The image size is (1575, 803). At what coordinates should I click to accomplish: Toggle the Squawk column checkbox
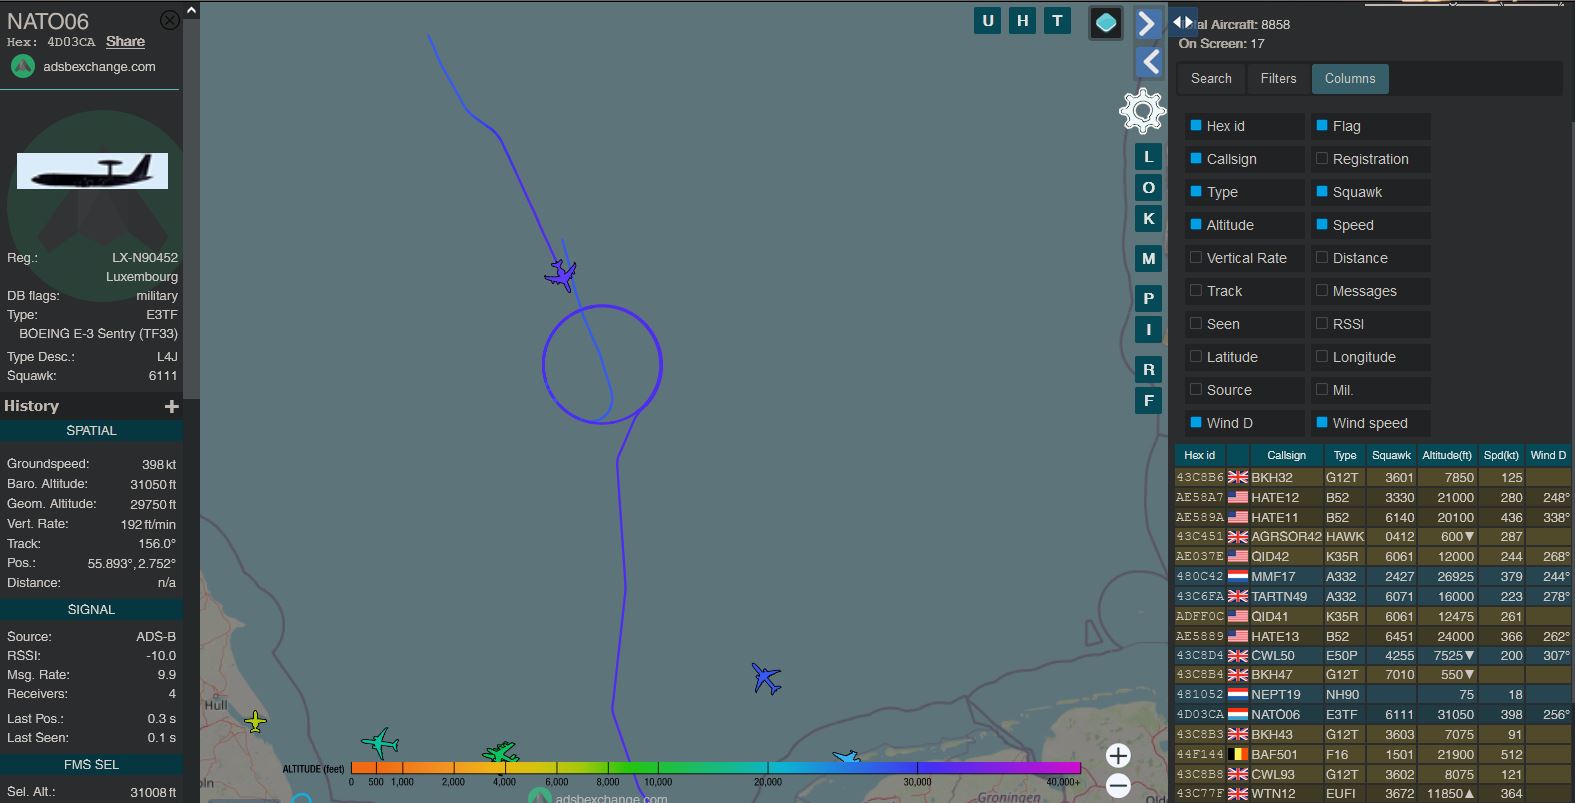tap(1321, 192)
